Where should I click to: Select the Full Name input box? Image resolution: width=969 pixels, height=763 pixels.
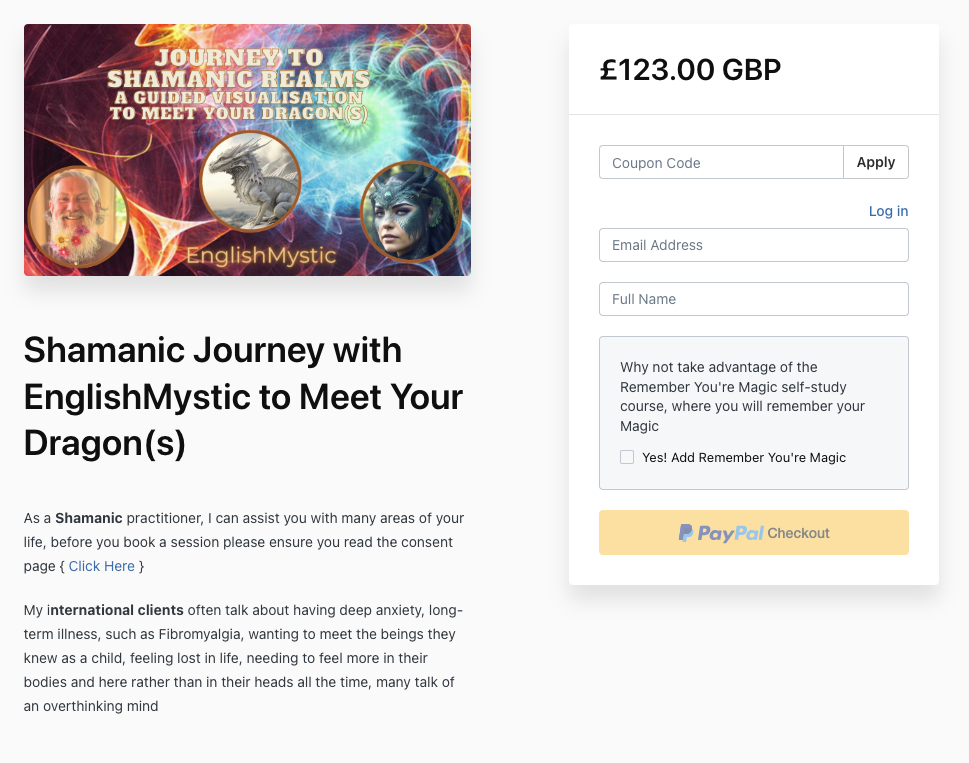click(x=753, y=299)
